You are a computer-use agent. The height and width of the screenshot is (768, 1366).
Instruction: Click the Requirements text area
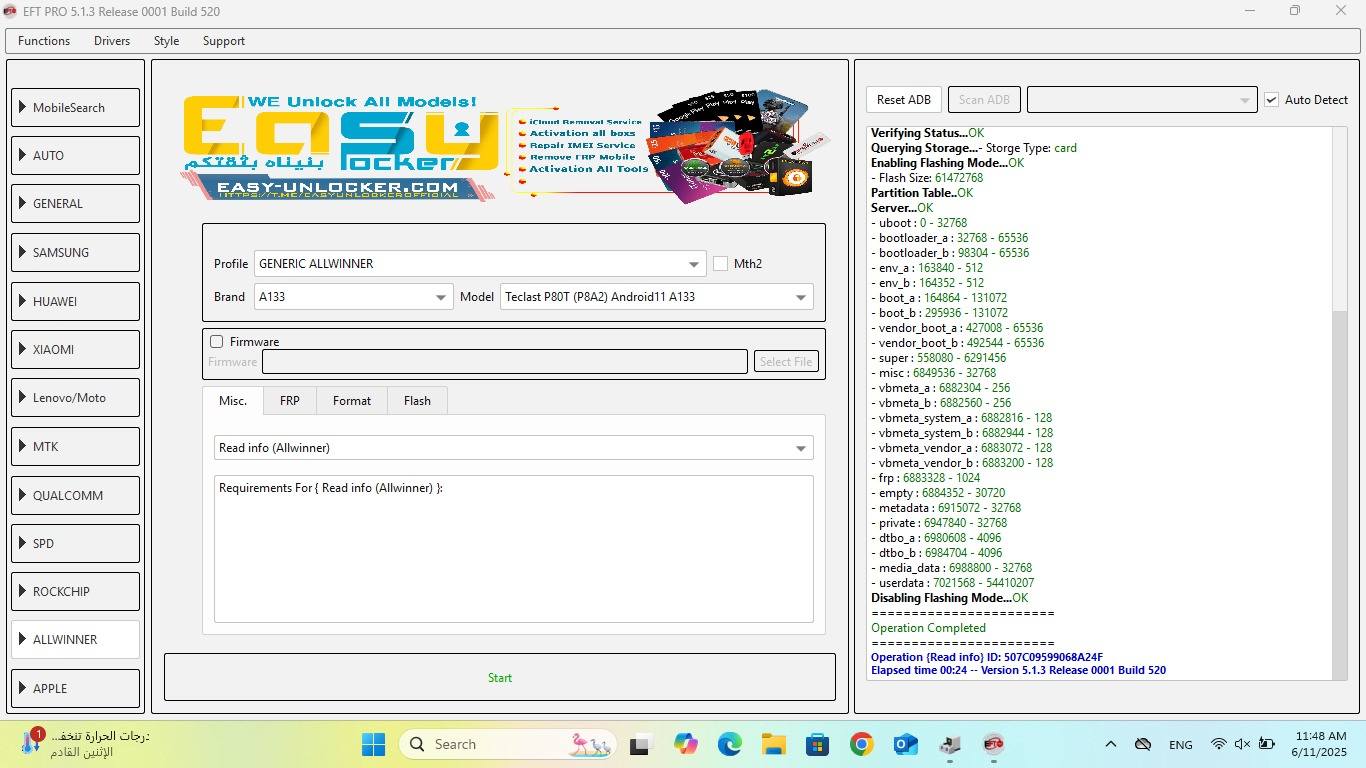[x=513, y=549]
